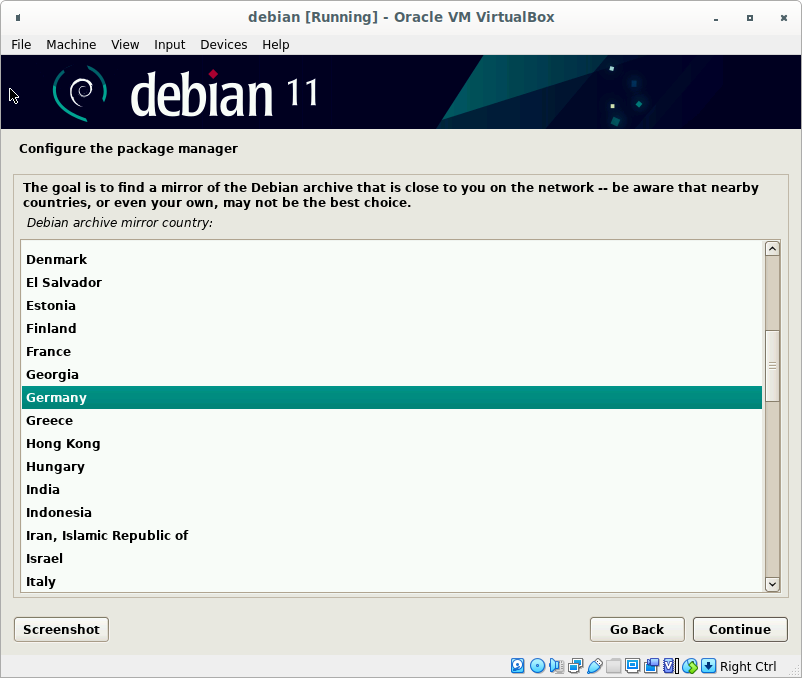The image size is (802, 678).
Task: Click the mouse integration globe icon
Action: tap(689, 666)
